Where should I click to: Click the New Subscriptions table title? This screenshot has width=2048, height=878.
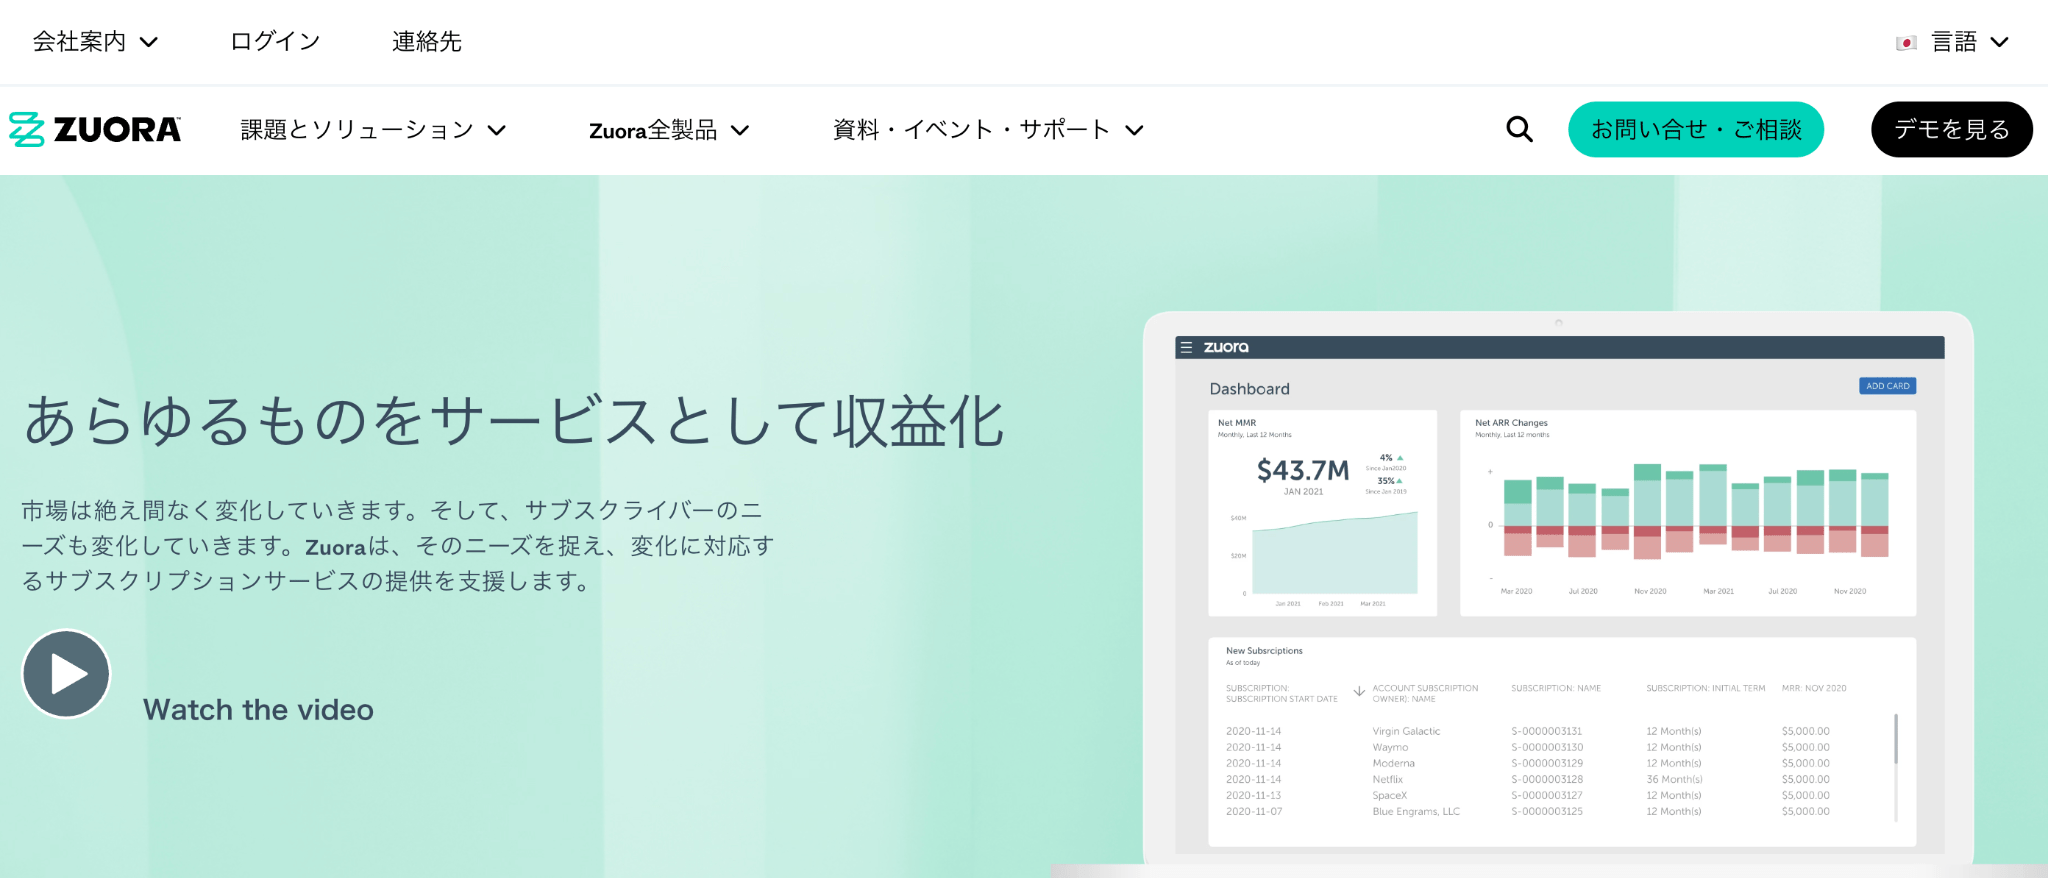click(x=1264, y=651)
